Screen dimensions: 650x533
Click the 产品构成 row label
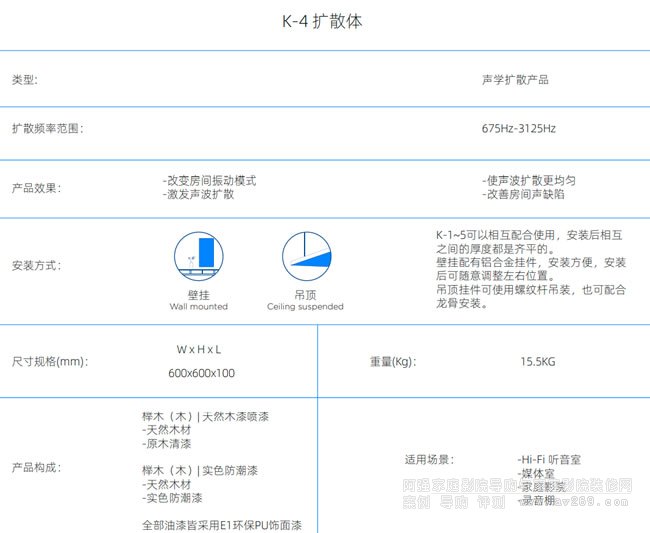[x=36, y=467]
